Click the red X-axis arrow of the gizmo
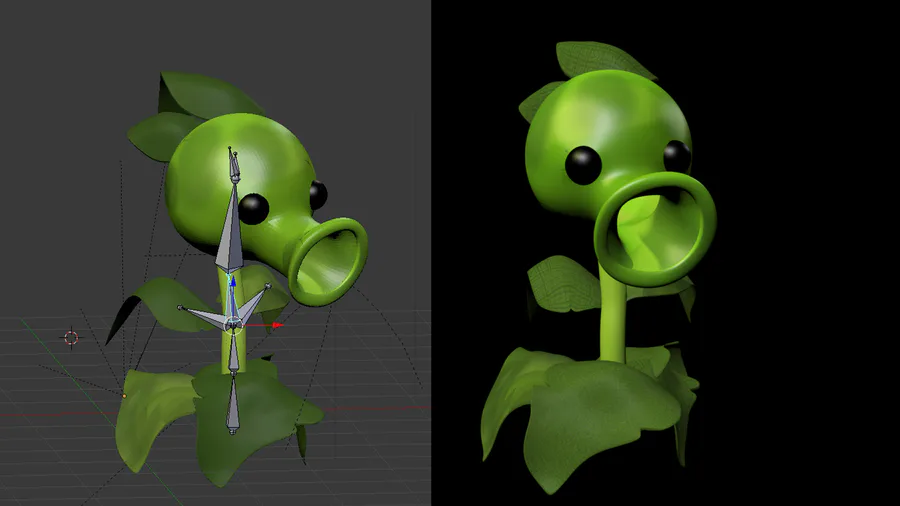This screenshot has width=900, height=506. [278, 325]
